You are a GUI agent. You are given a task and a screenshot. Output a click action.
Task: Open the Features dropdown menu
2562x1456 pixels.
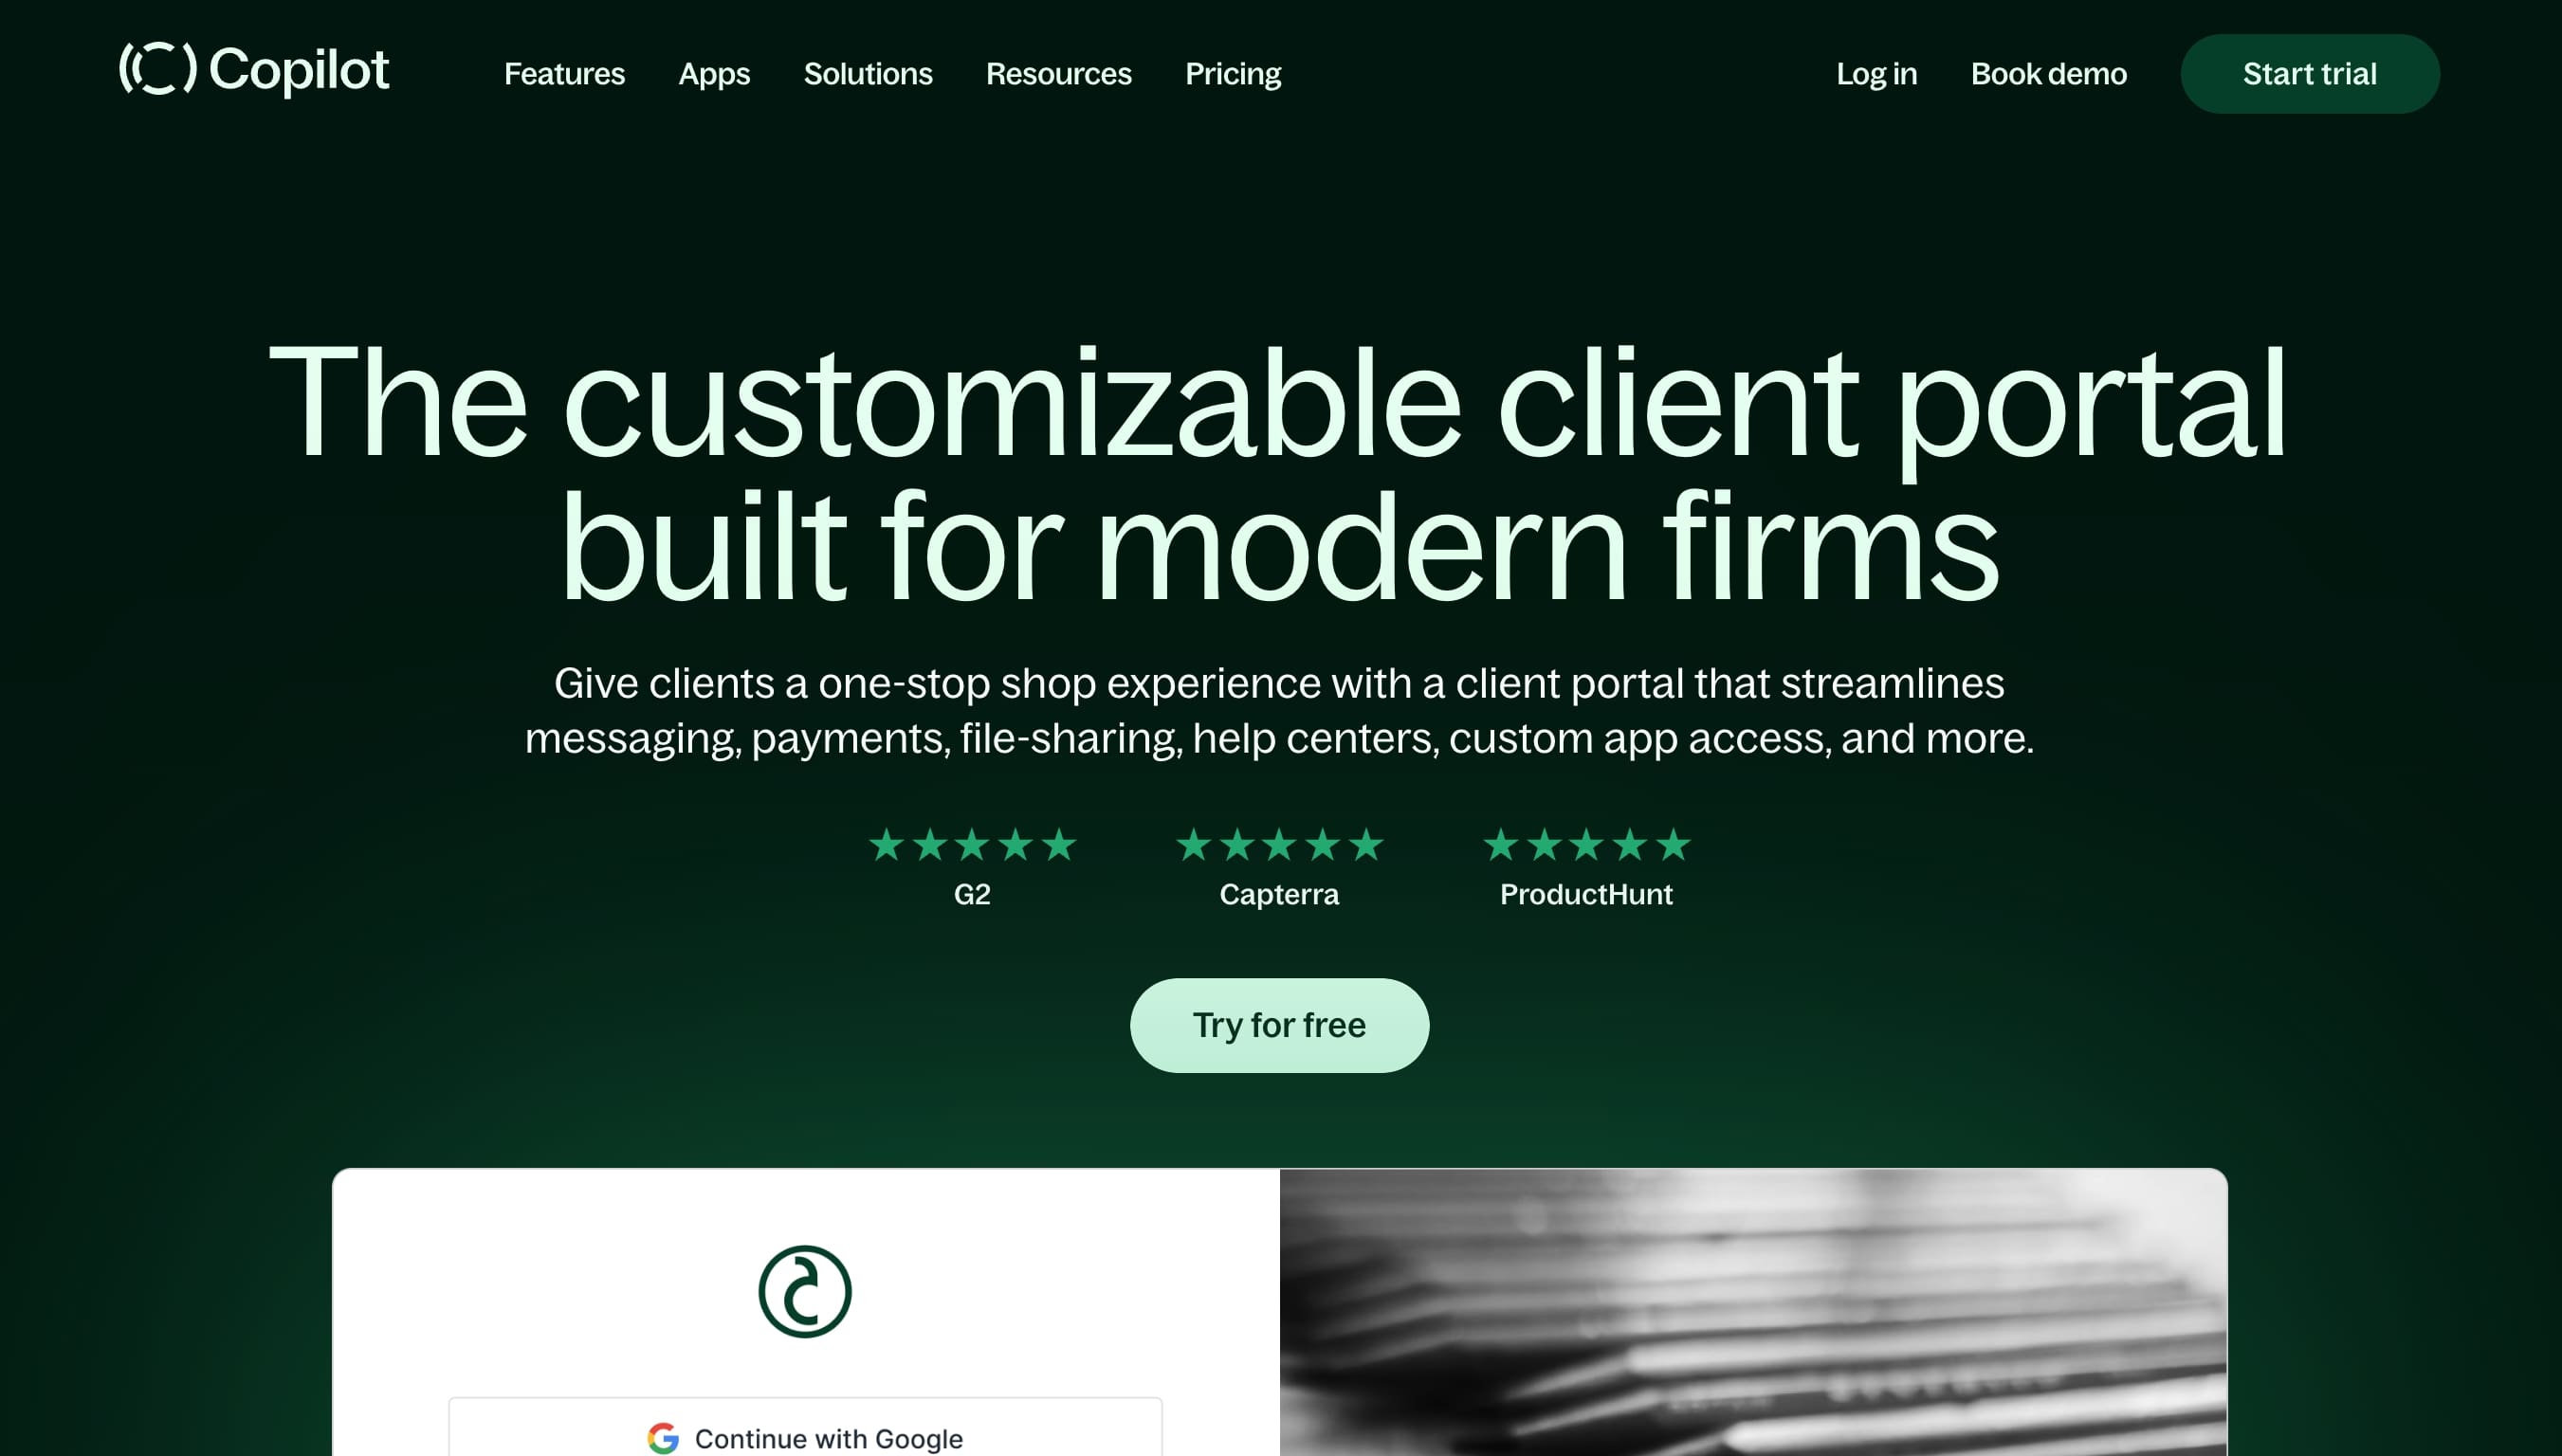(563, 74)
